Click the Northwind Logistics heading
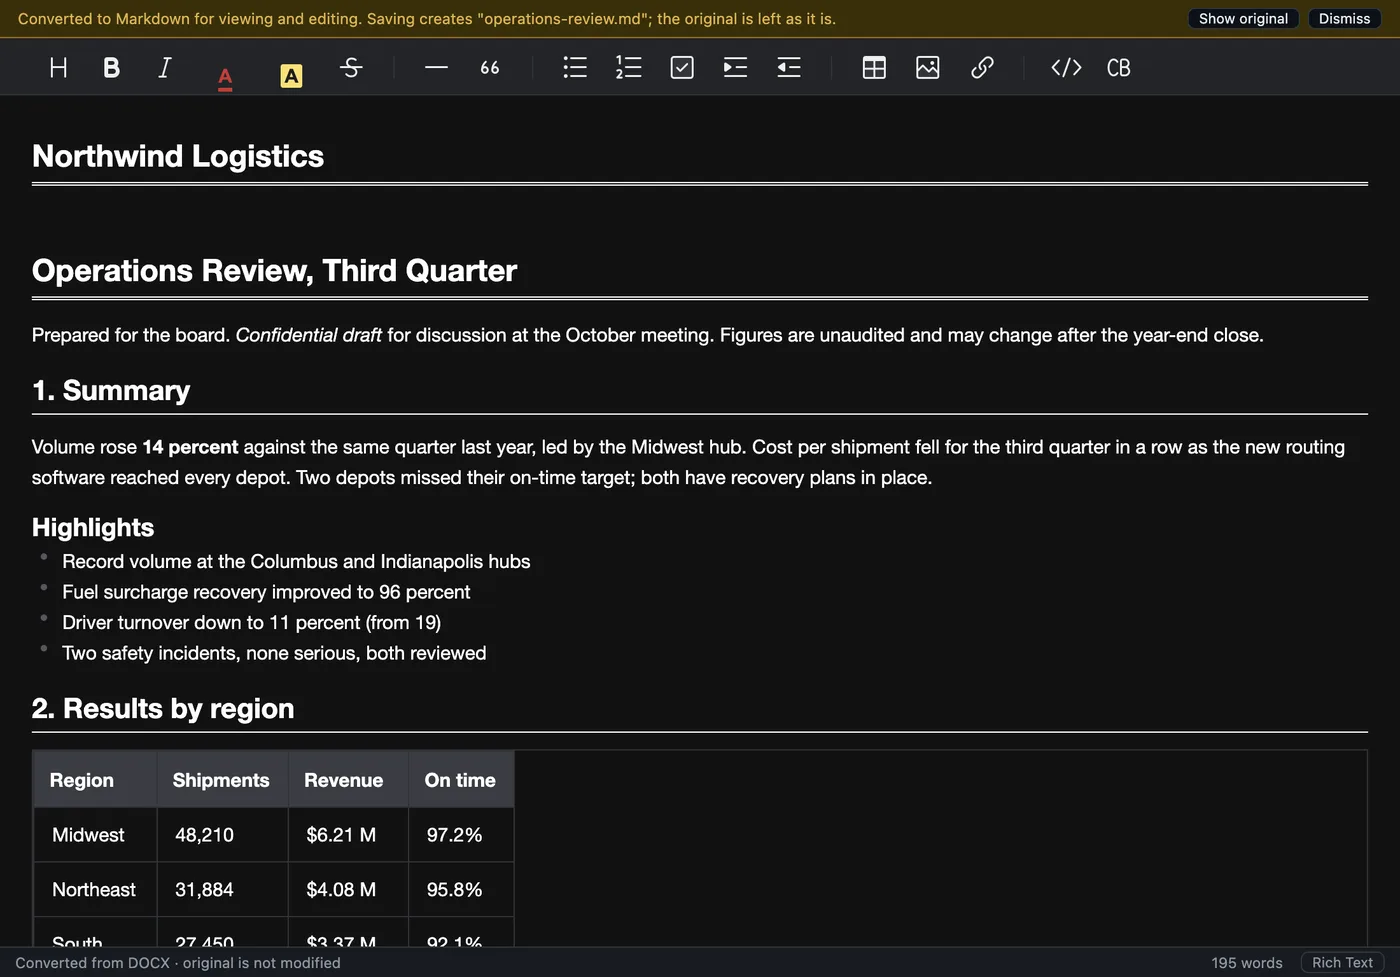 [178, 156]
